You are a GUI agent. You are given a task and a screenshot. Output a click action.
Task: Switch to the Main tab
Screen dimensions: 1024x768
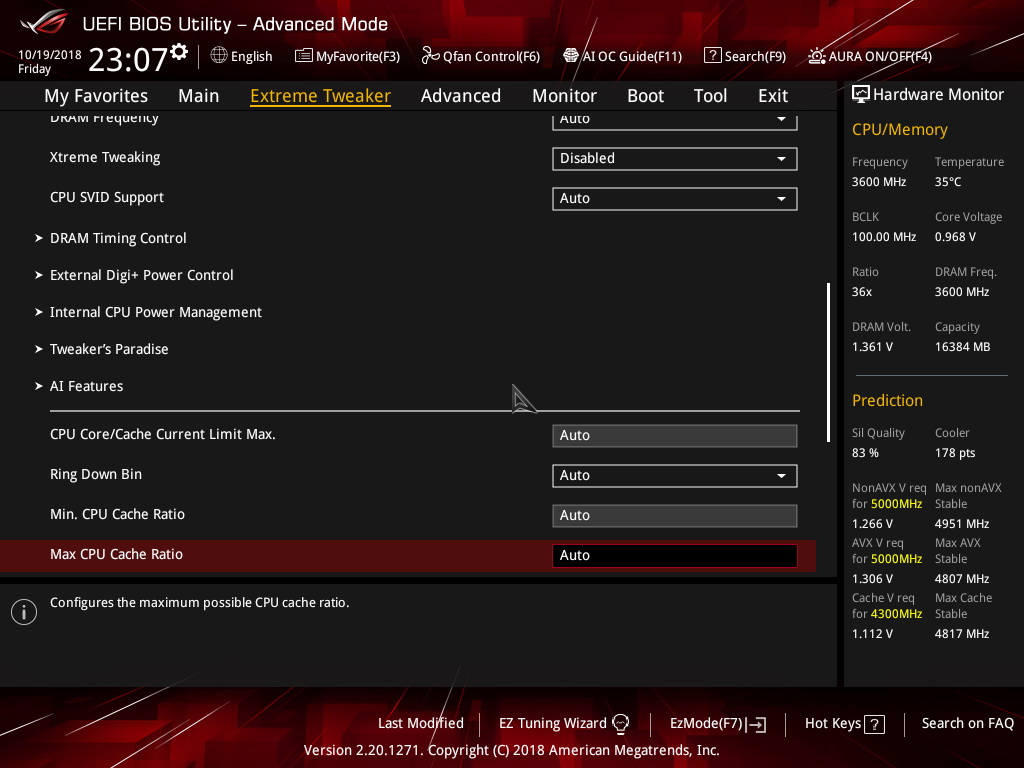tap(199, 96)
